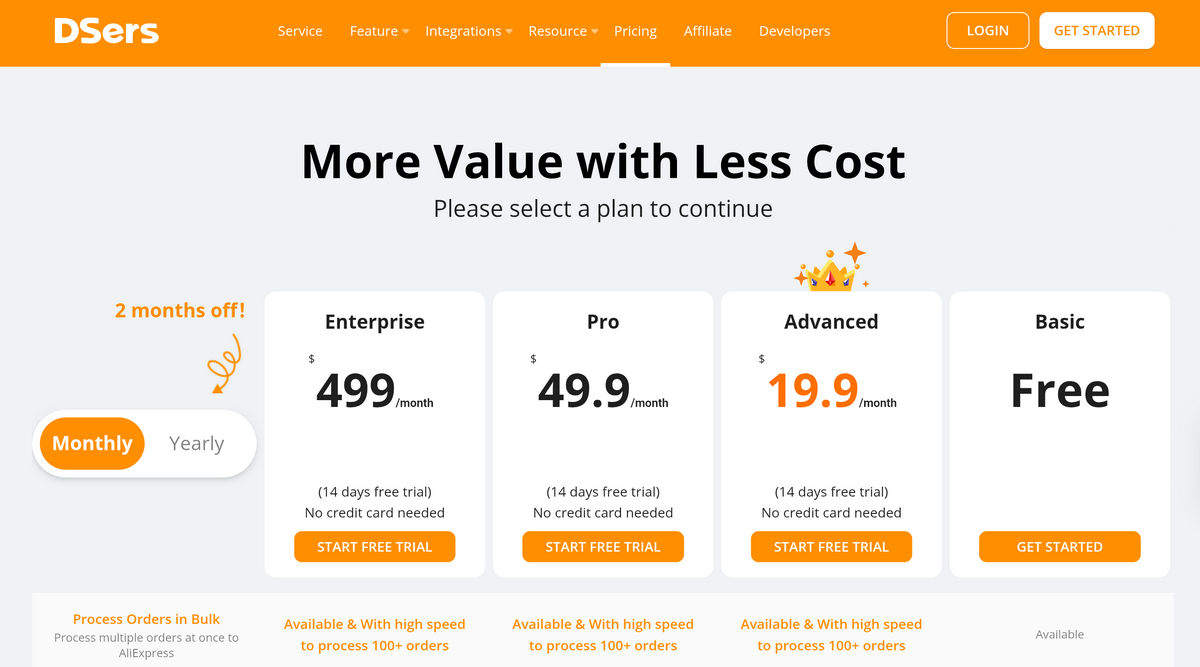Start free trial for the Enterprise plan
Image resolution: width=1200 pixels, height=667 pixels.
coord(374,546)
